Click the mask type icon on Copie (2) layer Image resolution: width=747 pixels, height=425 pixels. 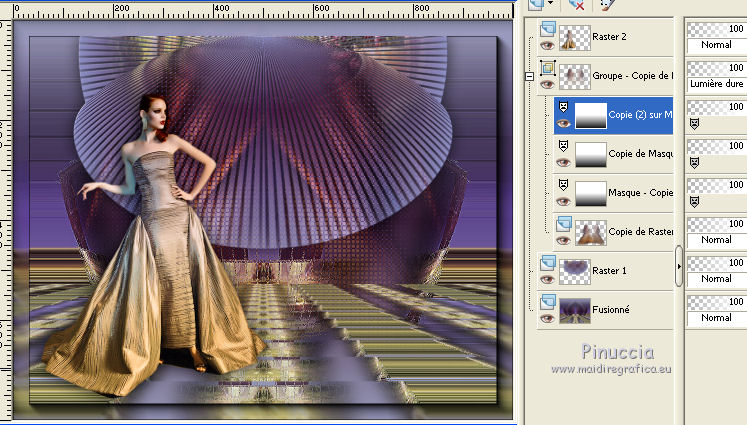(563, 107)
